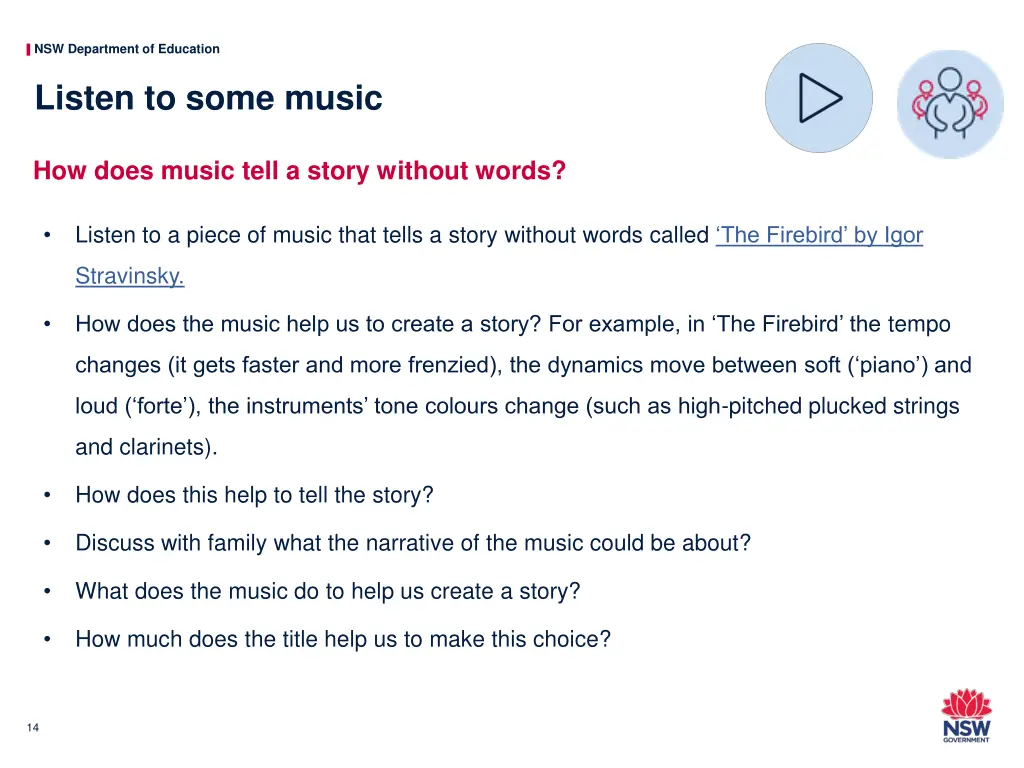Image resolution: width=1024 pixels, height=768 pixels.
Task: Click the 'GOVERNMENT' text under the NSW logo
Action: tap(966, 740)
